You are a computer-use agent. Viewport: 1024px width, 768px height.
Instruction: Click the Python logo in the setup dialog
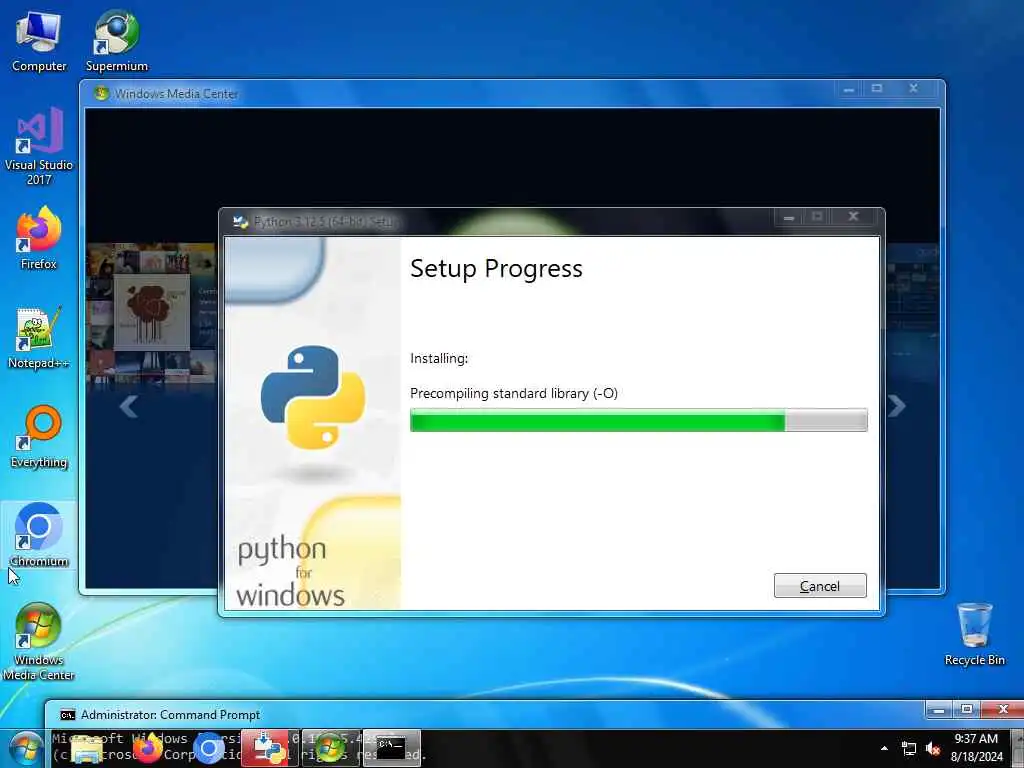point(313,396)
